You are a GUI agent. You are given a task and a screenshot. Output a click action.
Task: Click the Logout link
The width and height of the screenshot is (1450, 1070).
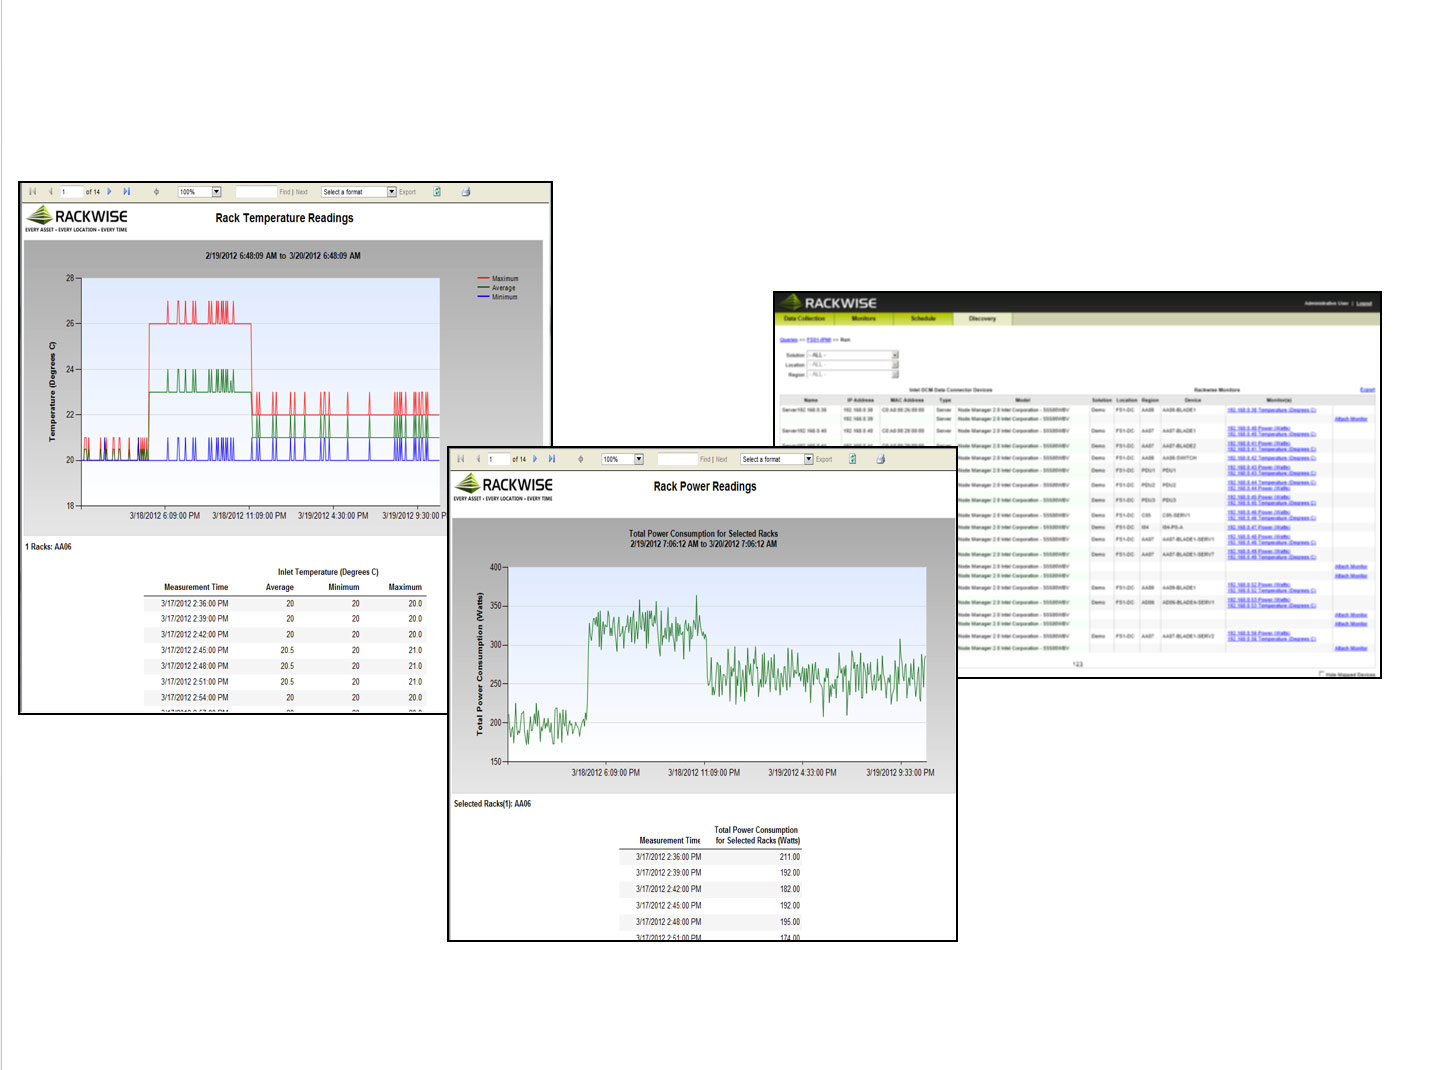pos(1364,304)
